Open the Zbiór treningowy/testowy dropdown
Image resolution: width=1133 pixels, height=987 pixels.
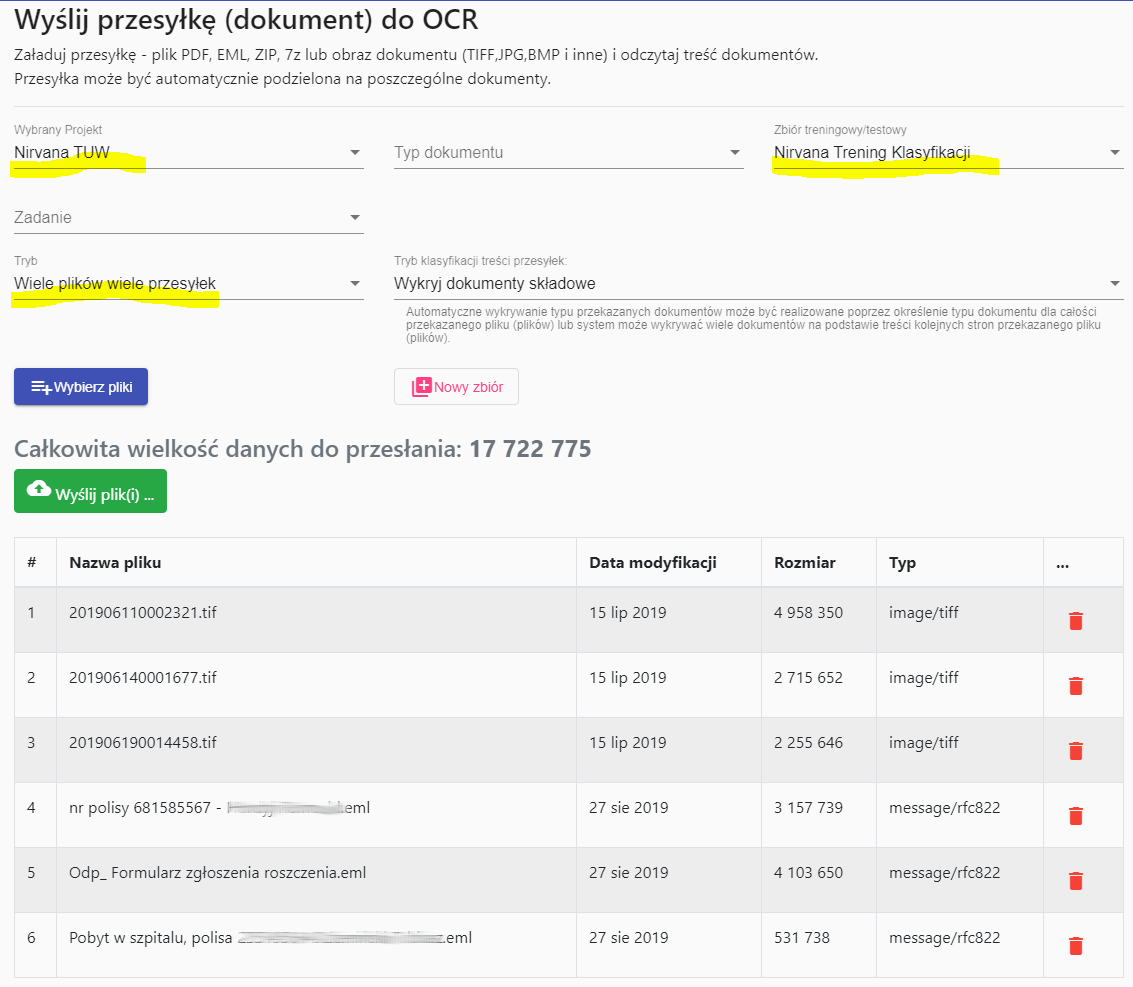tap(1115, 150)
